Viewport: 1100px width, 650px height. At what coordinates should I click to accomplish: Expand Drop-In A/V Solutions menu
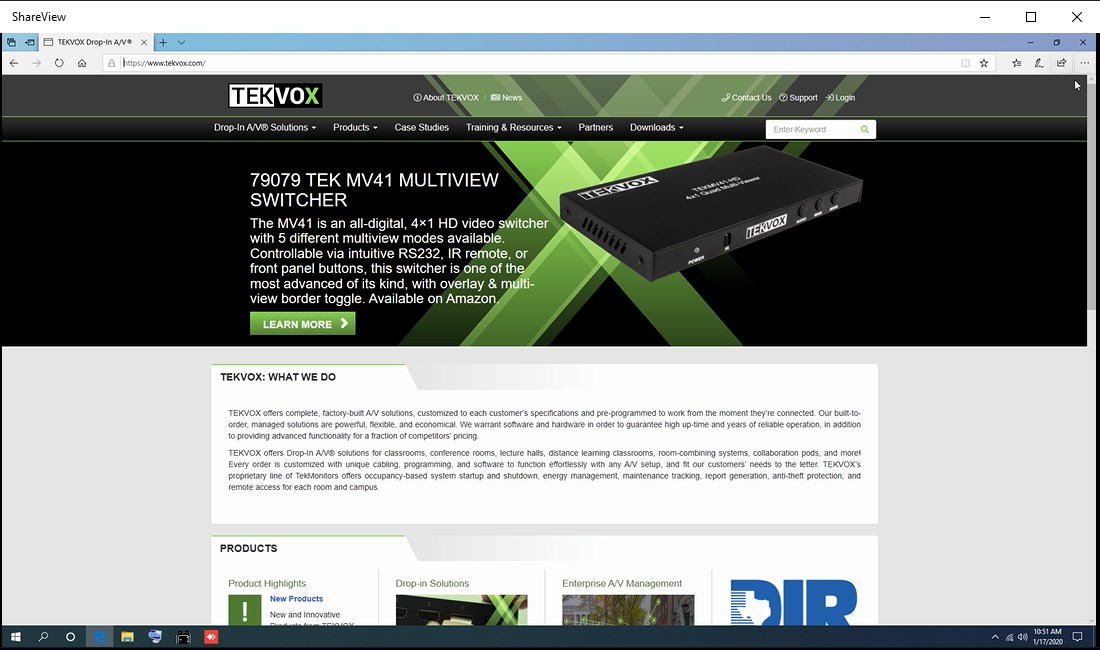point(265,128)
